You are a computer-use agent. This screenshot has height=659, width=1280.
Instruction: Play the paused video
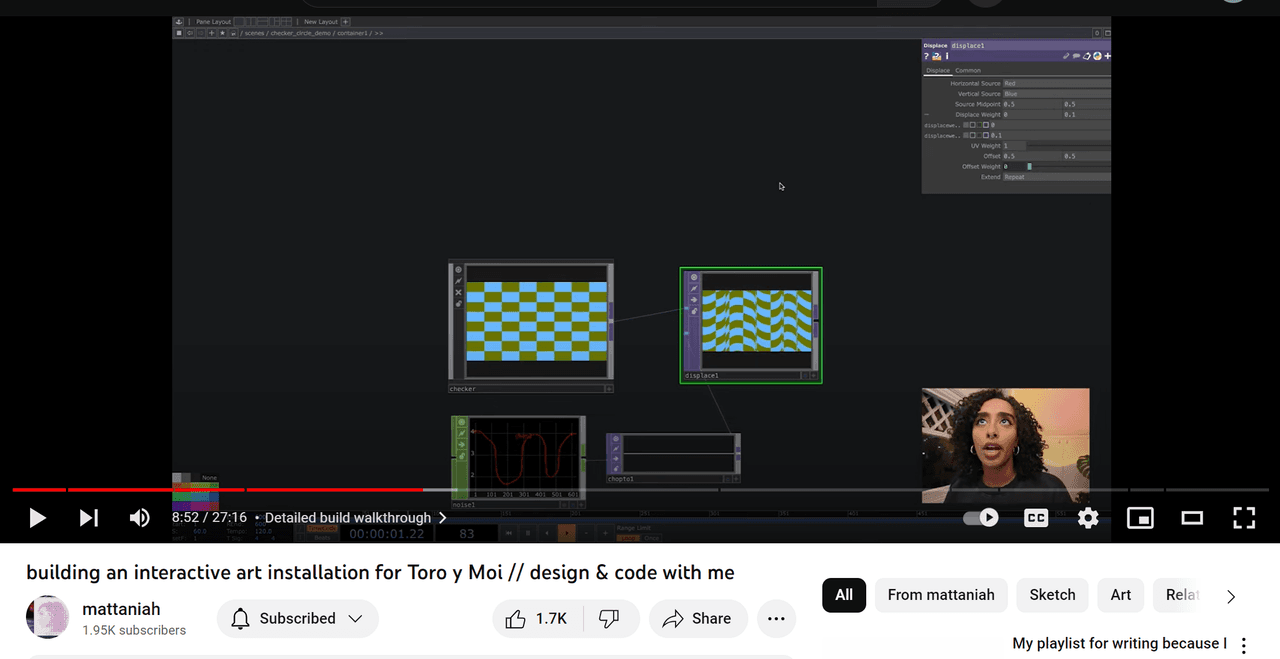pyautogui.click(x=37, y=518)
